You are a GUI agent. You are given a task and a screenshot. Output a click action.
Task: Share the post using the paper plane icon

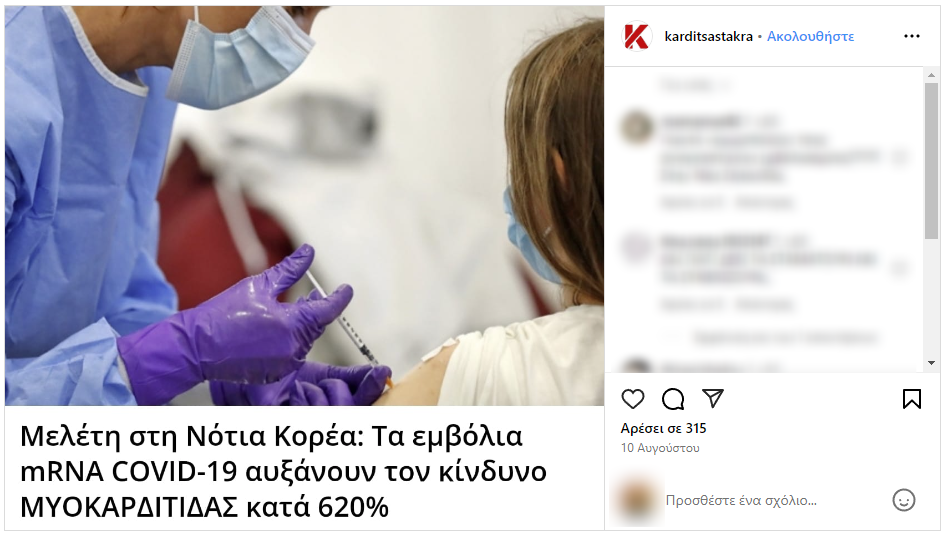click(x=713, y=398)
